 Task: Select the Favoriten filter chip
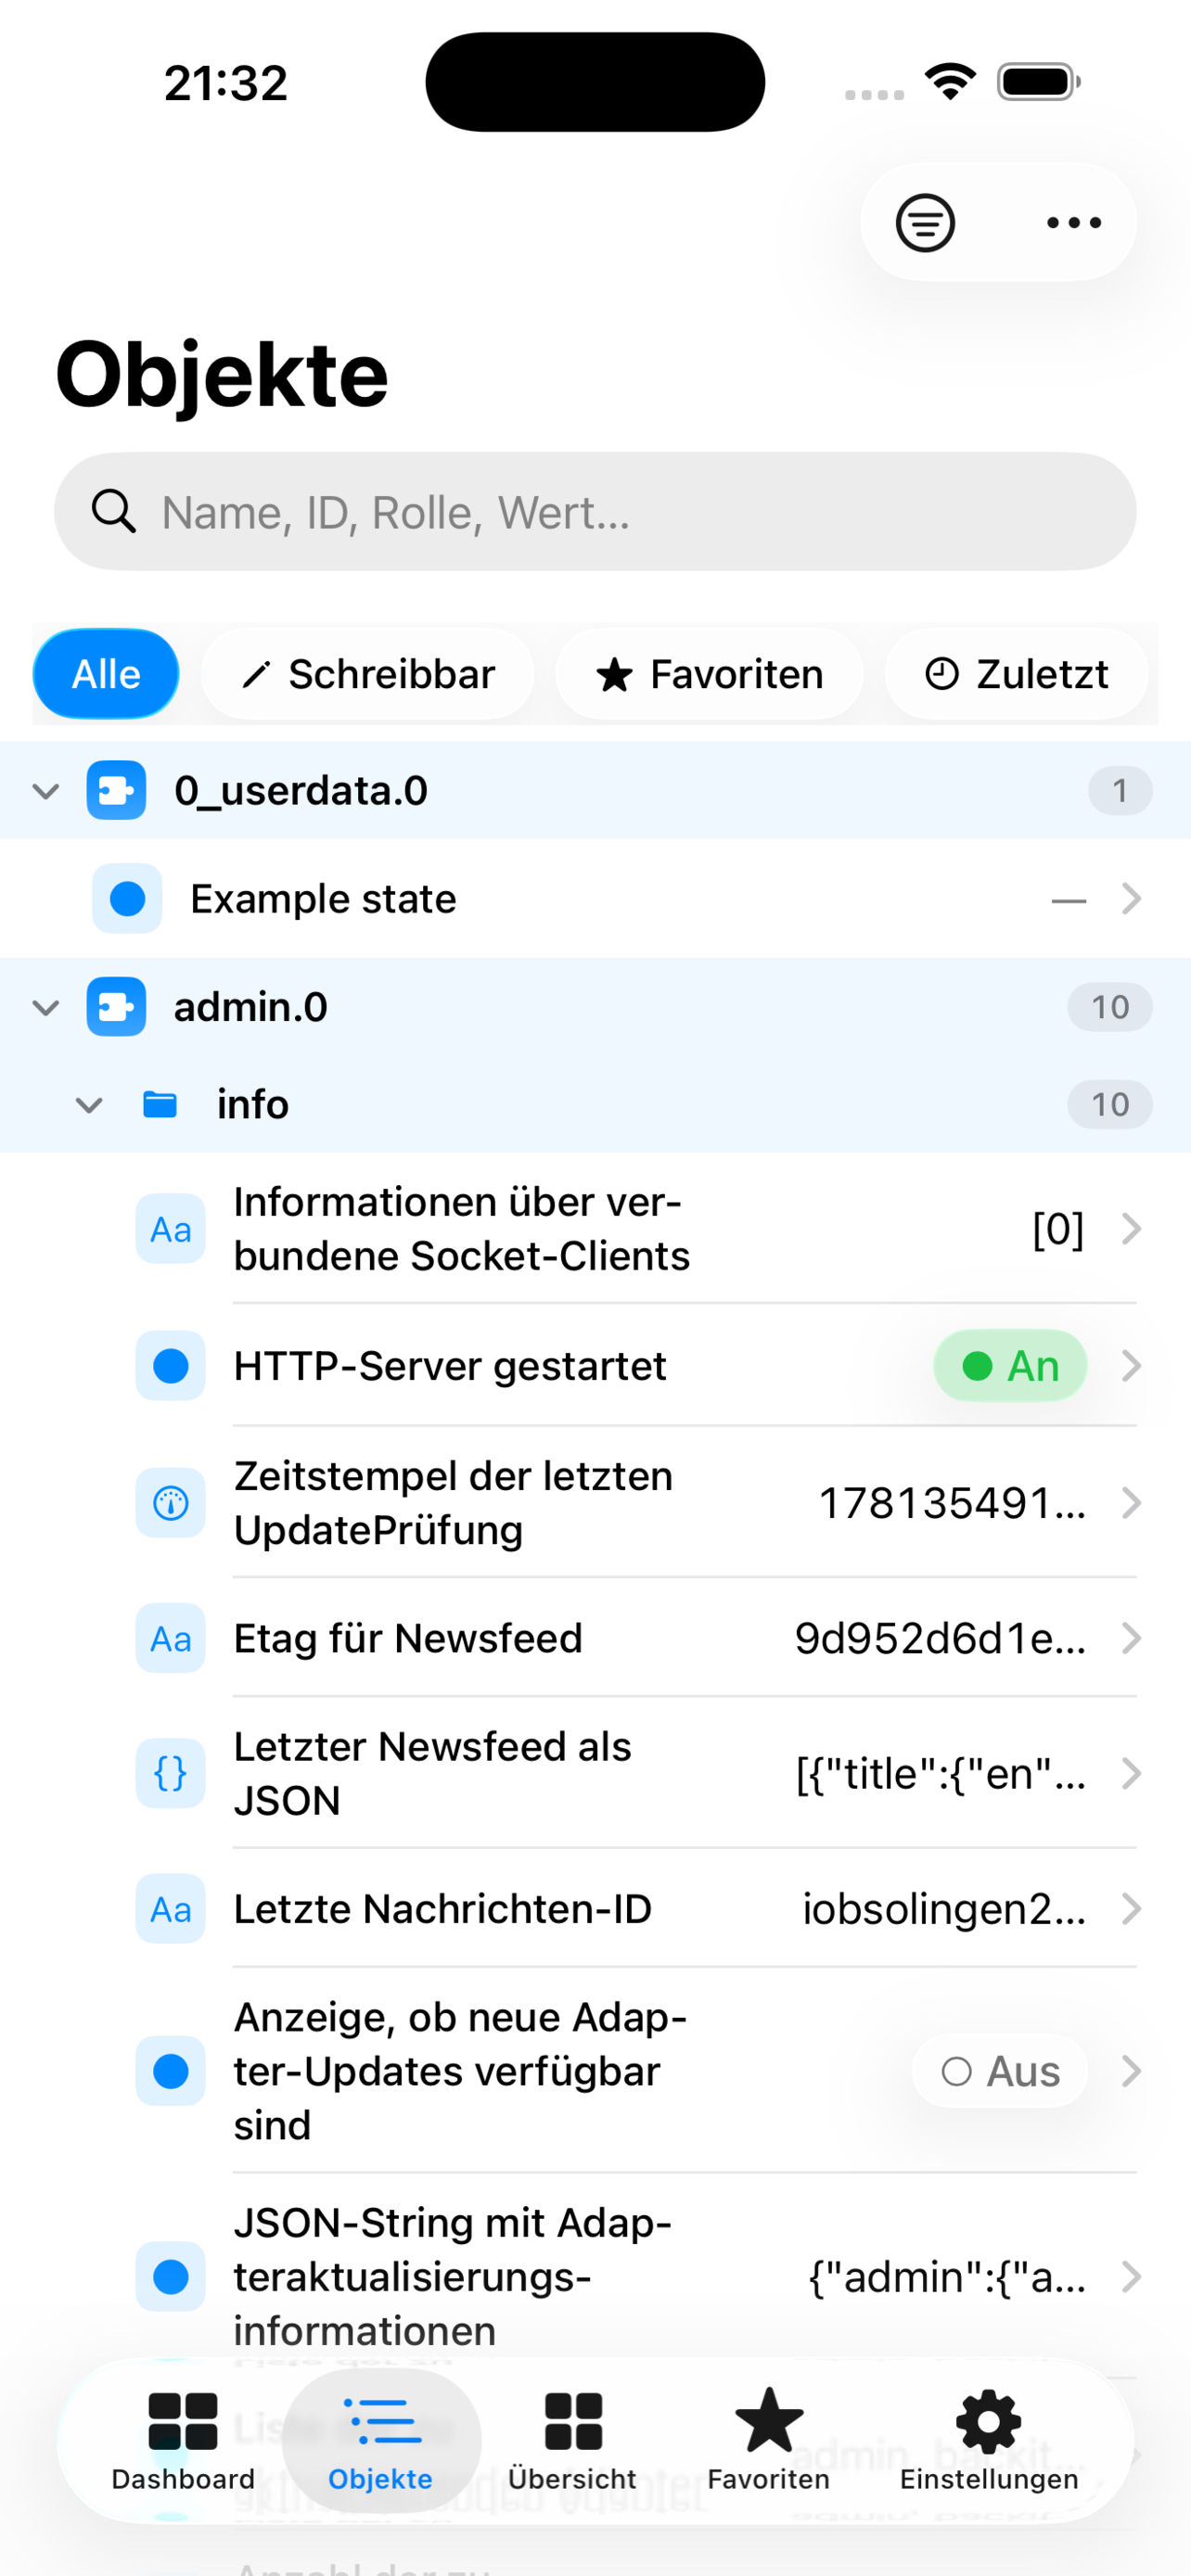point(709,674)
